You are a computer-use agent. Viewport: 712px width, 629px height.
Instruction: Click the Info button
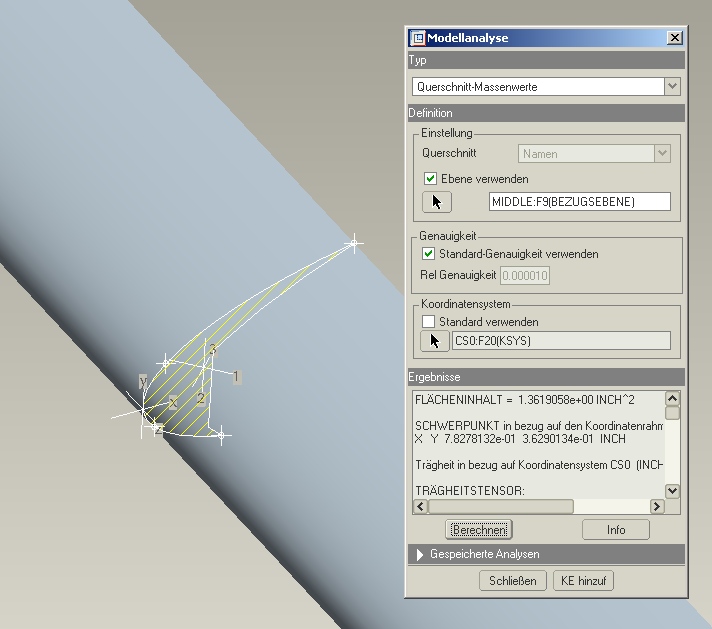pos(616,530)
